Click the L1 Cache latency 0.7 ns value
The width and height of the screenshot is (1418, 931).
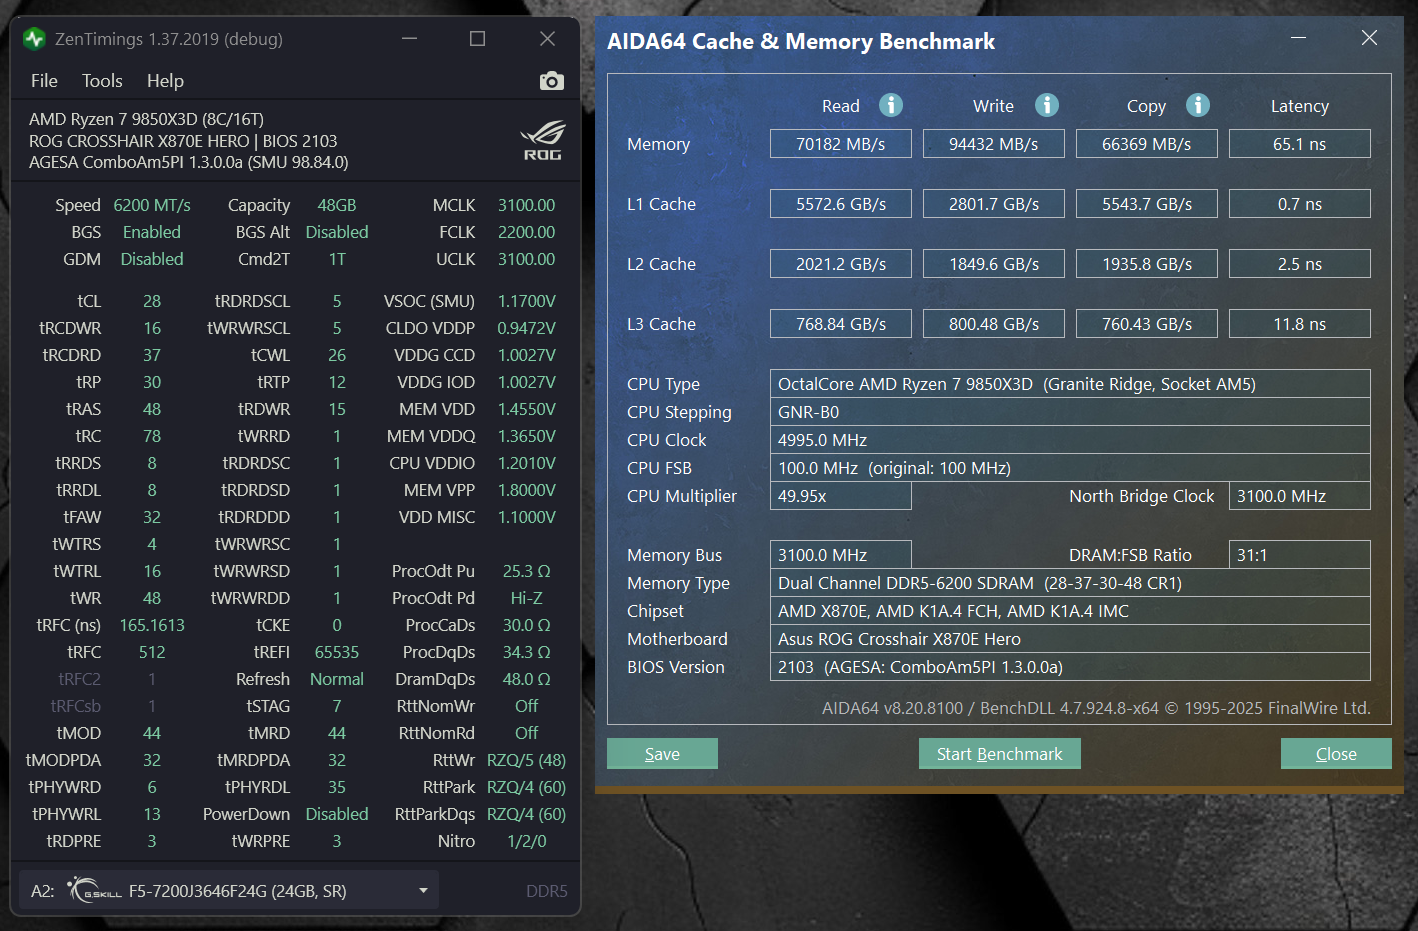click(x=1300, y=204)
